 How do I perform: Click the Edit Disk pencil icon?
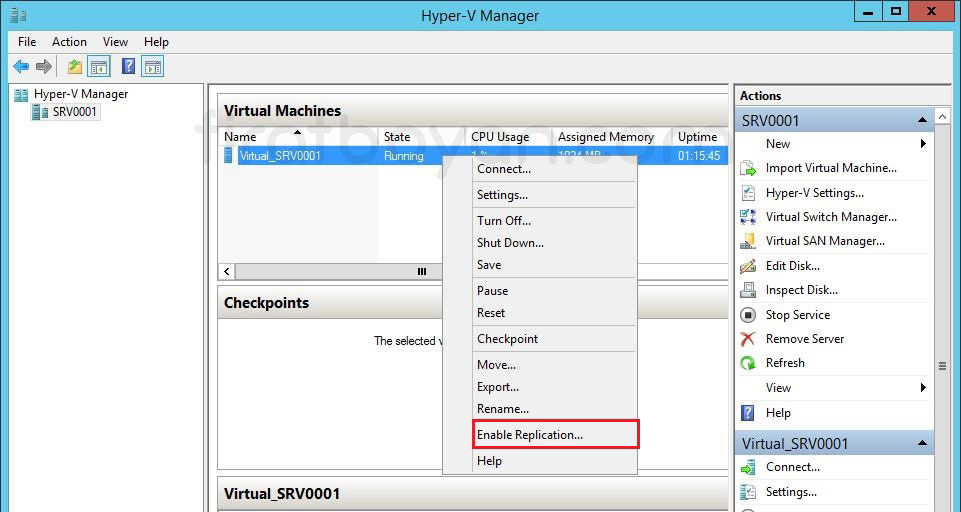coord(748,266)
